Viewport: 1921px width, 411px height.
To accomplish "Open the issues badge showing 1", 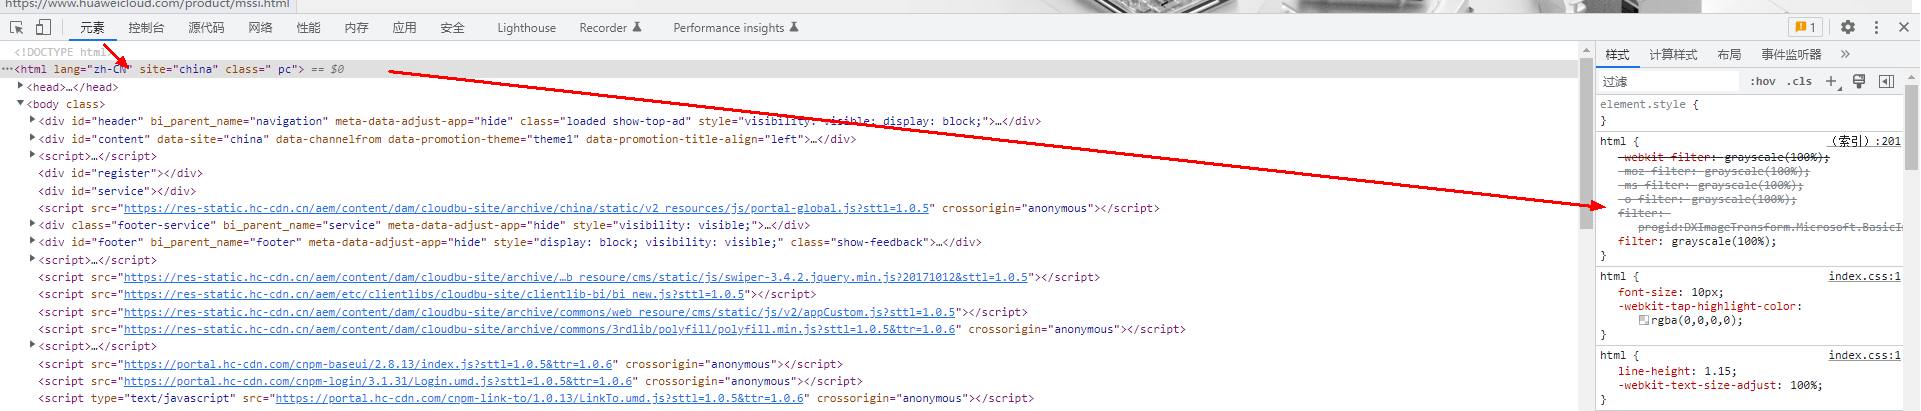I will [1805, 27].
